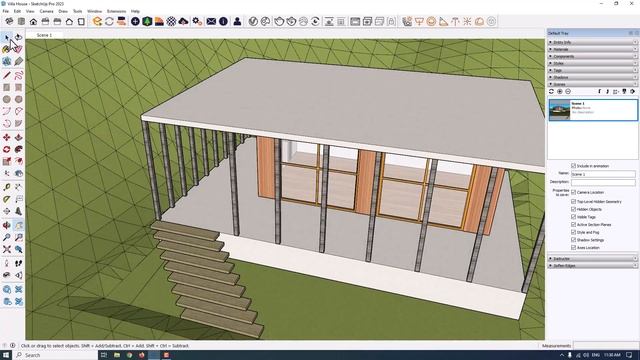Image resolution: width=640 pixels, height=360 pixels.
Task: Click the Measurements value box
Action: tap(606, 345)
